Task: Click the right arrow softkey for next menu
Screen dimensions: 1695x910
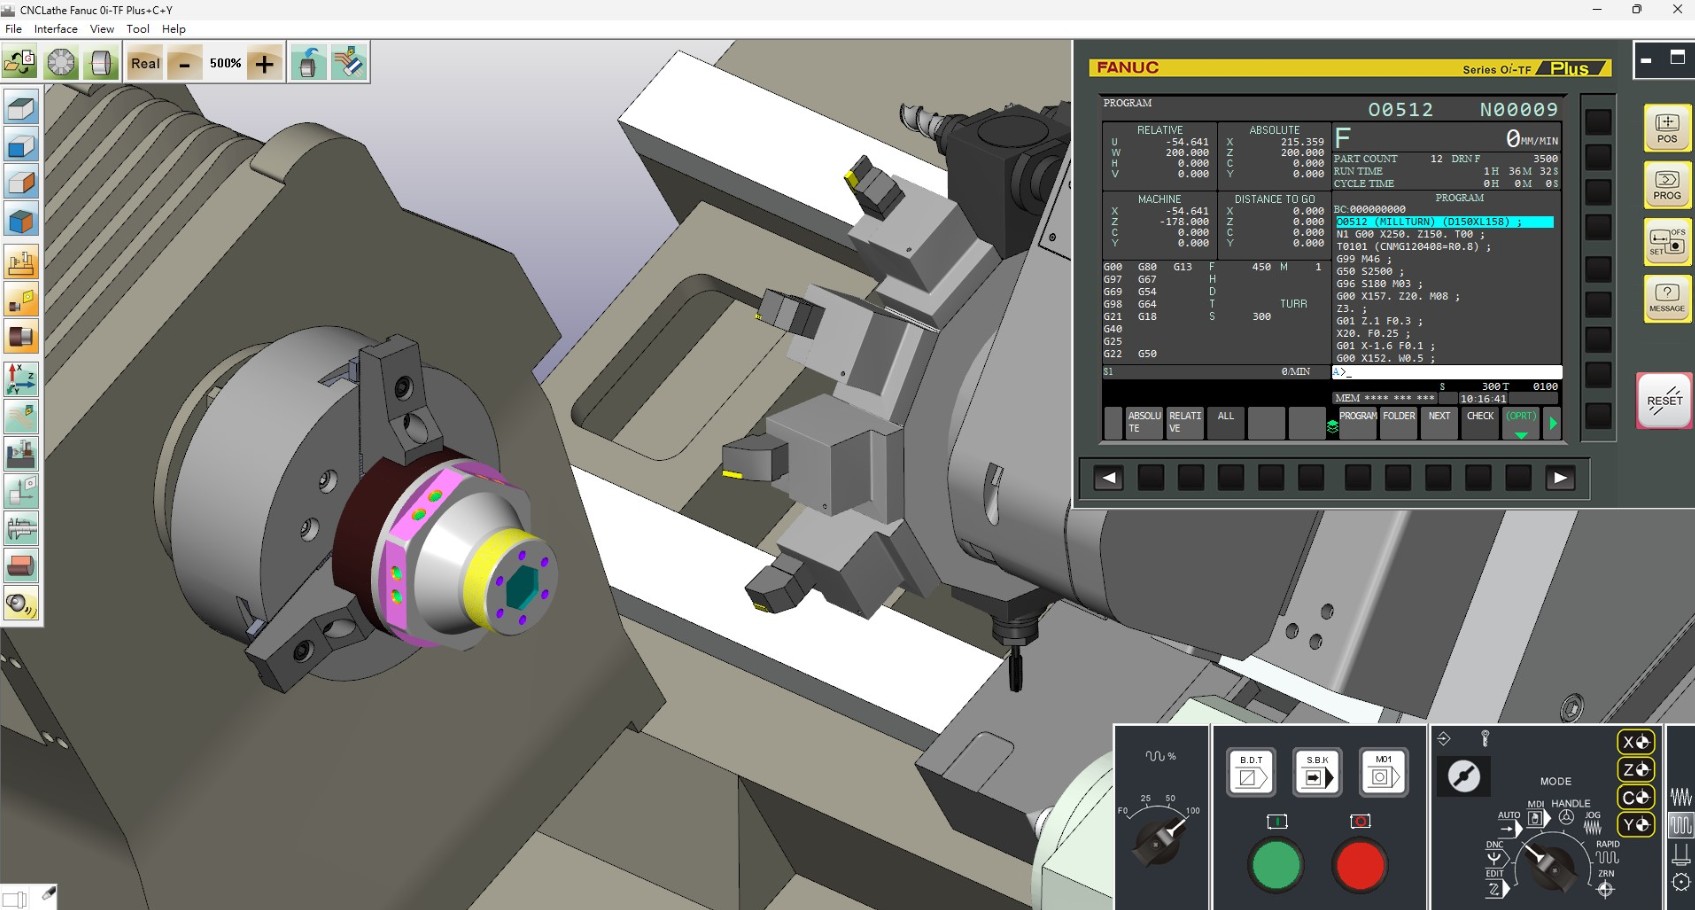Action: [1553, 423]
